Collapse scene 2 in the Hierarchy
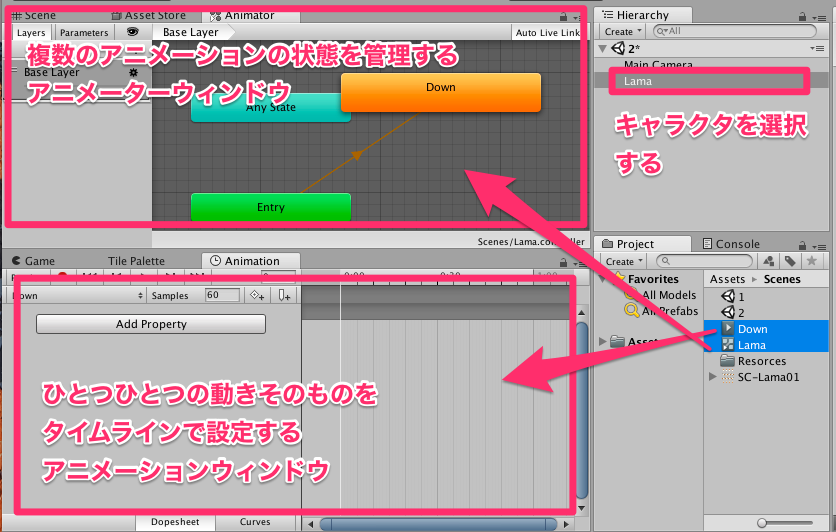This screenshot has height=532, width=836. point(602,48)
